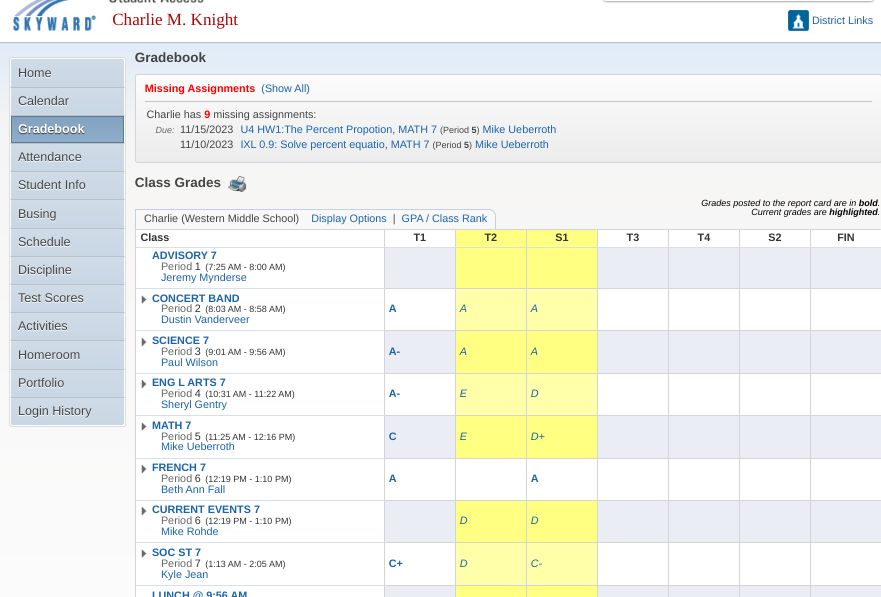Open the Display Options link

tap(348, 219)
